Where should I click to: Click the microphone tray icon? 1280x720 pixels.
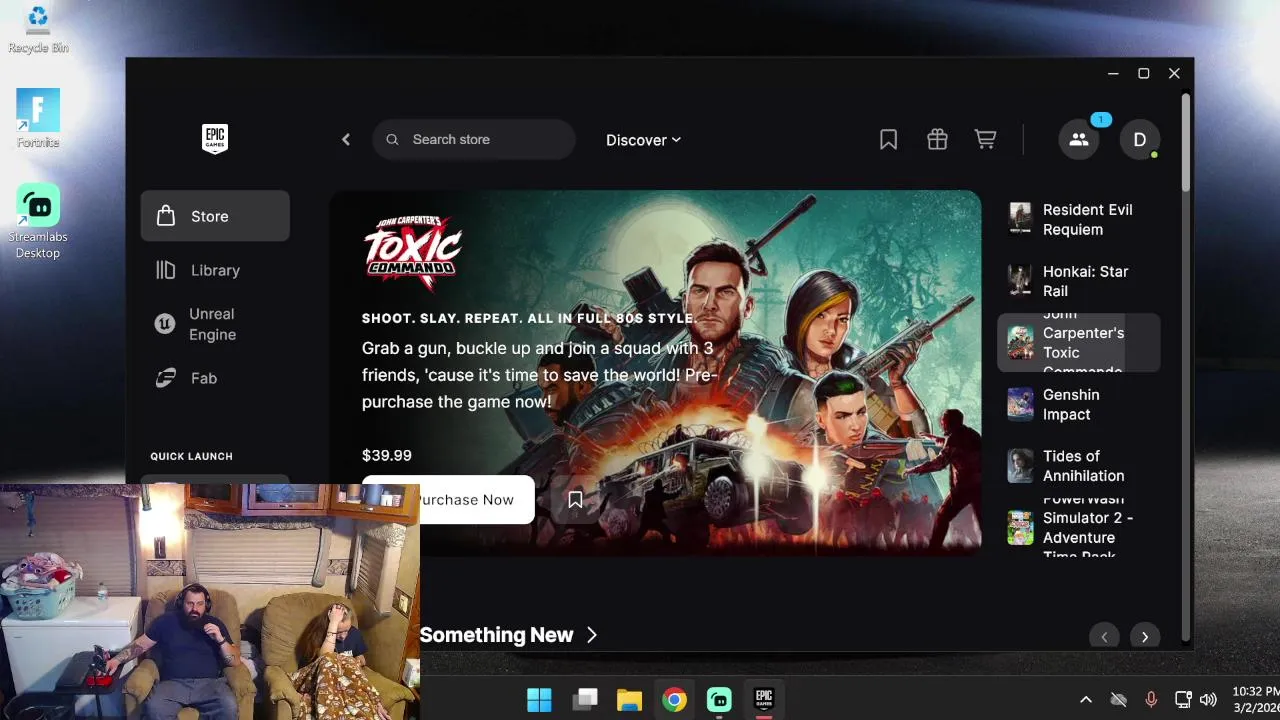tap(1151, 700)
